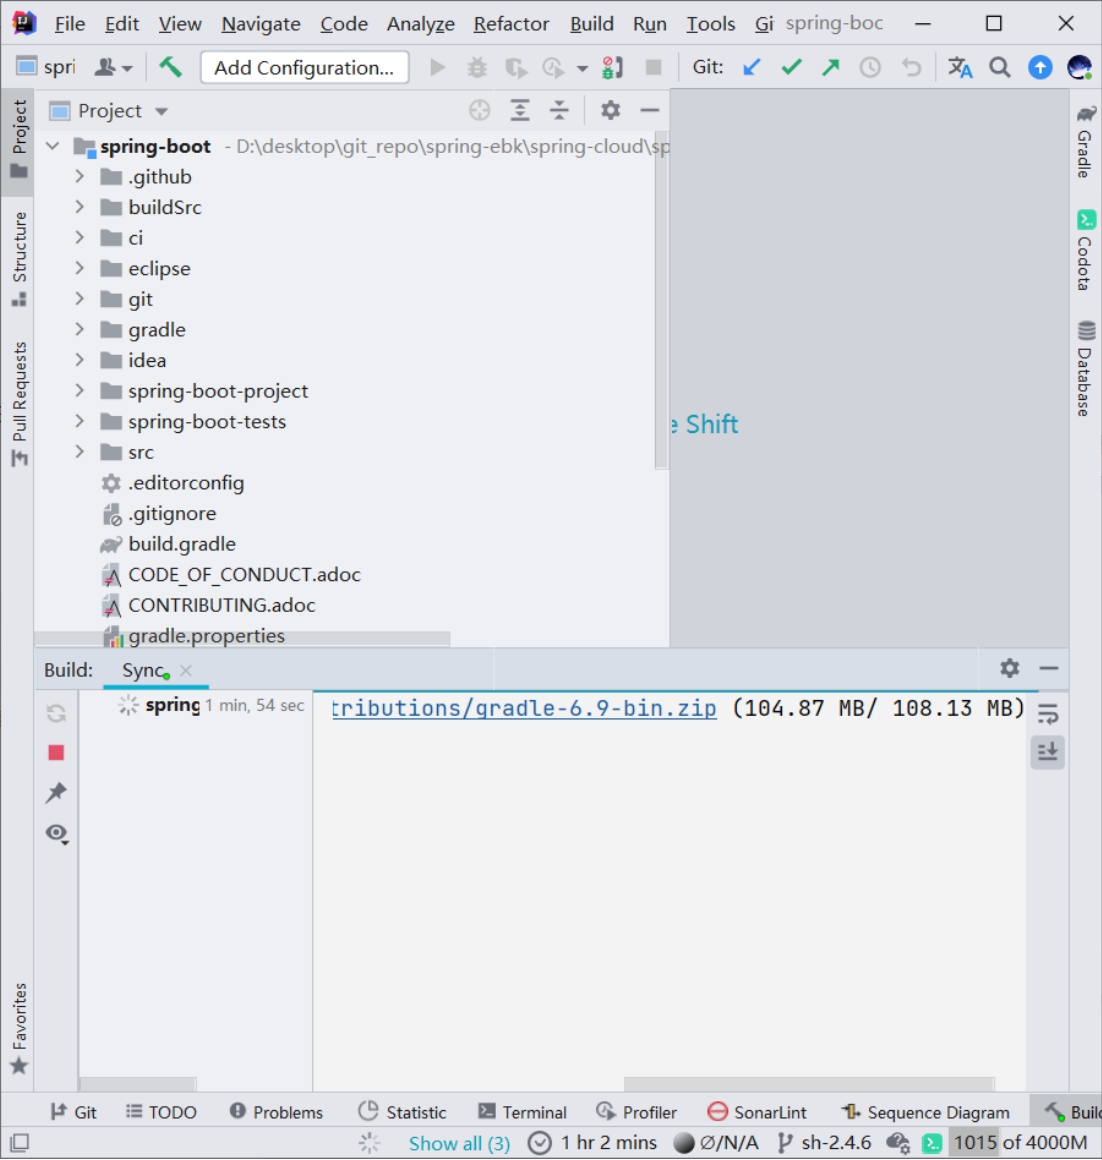Image resolution: width=1102 pixels, height=1160 pixels.
Task: Open the Database tool window
Action: (1085, 368)
